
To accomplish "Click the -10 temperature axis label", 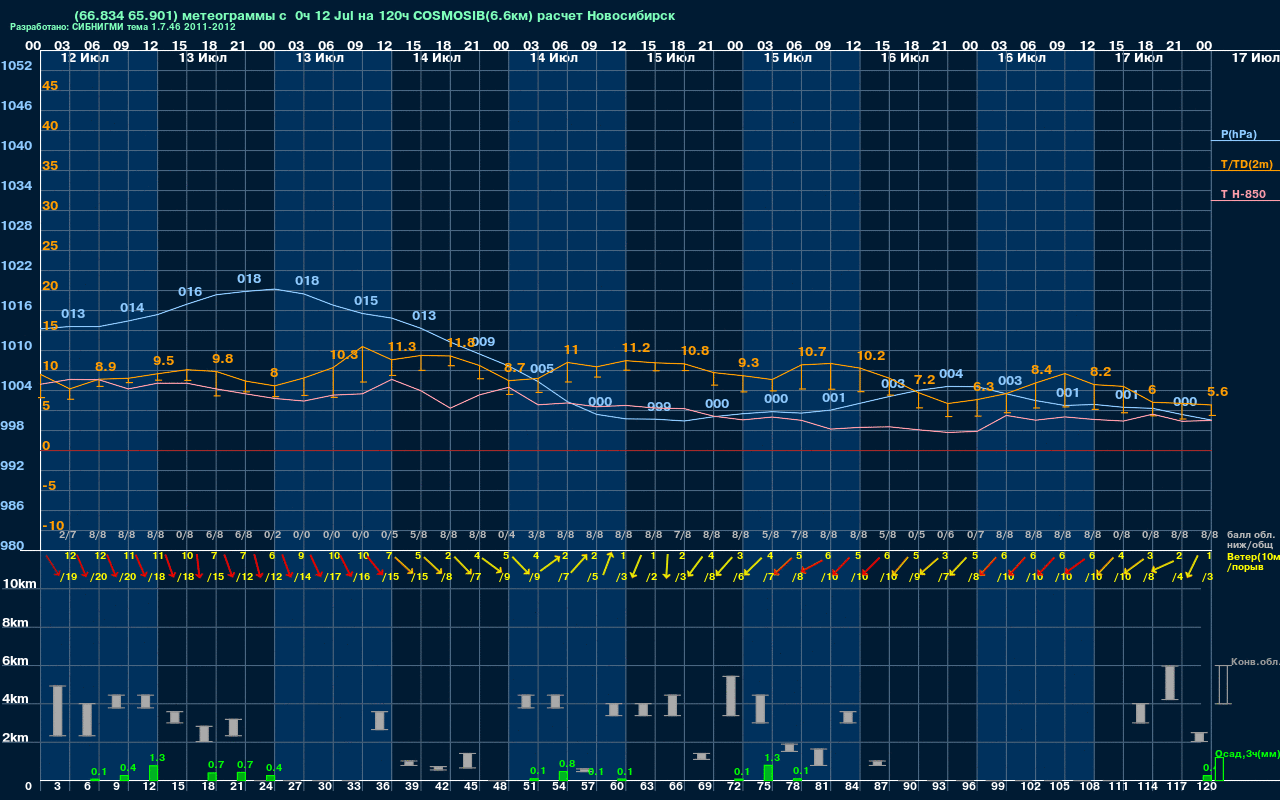I will [53, 526].
